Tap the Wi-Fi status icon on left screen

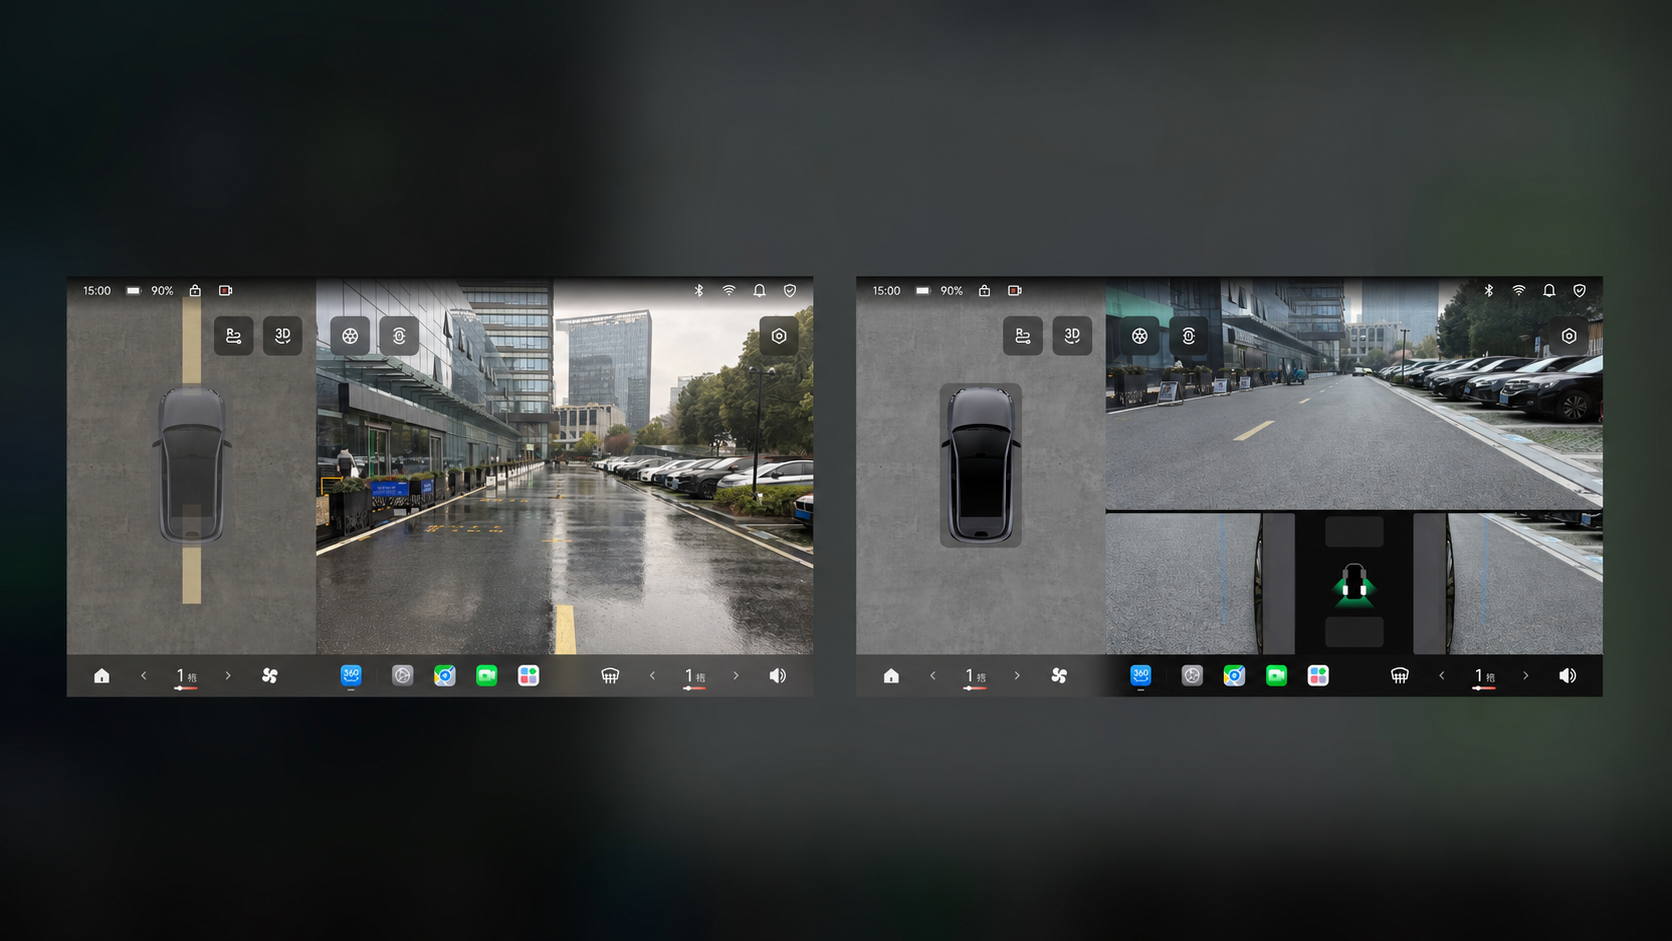[729, 291]
